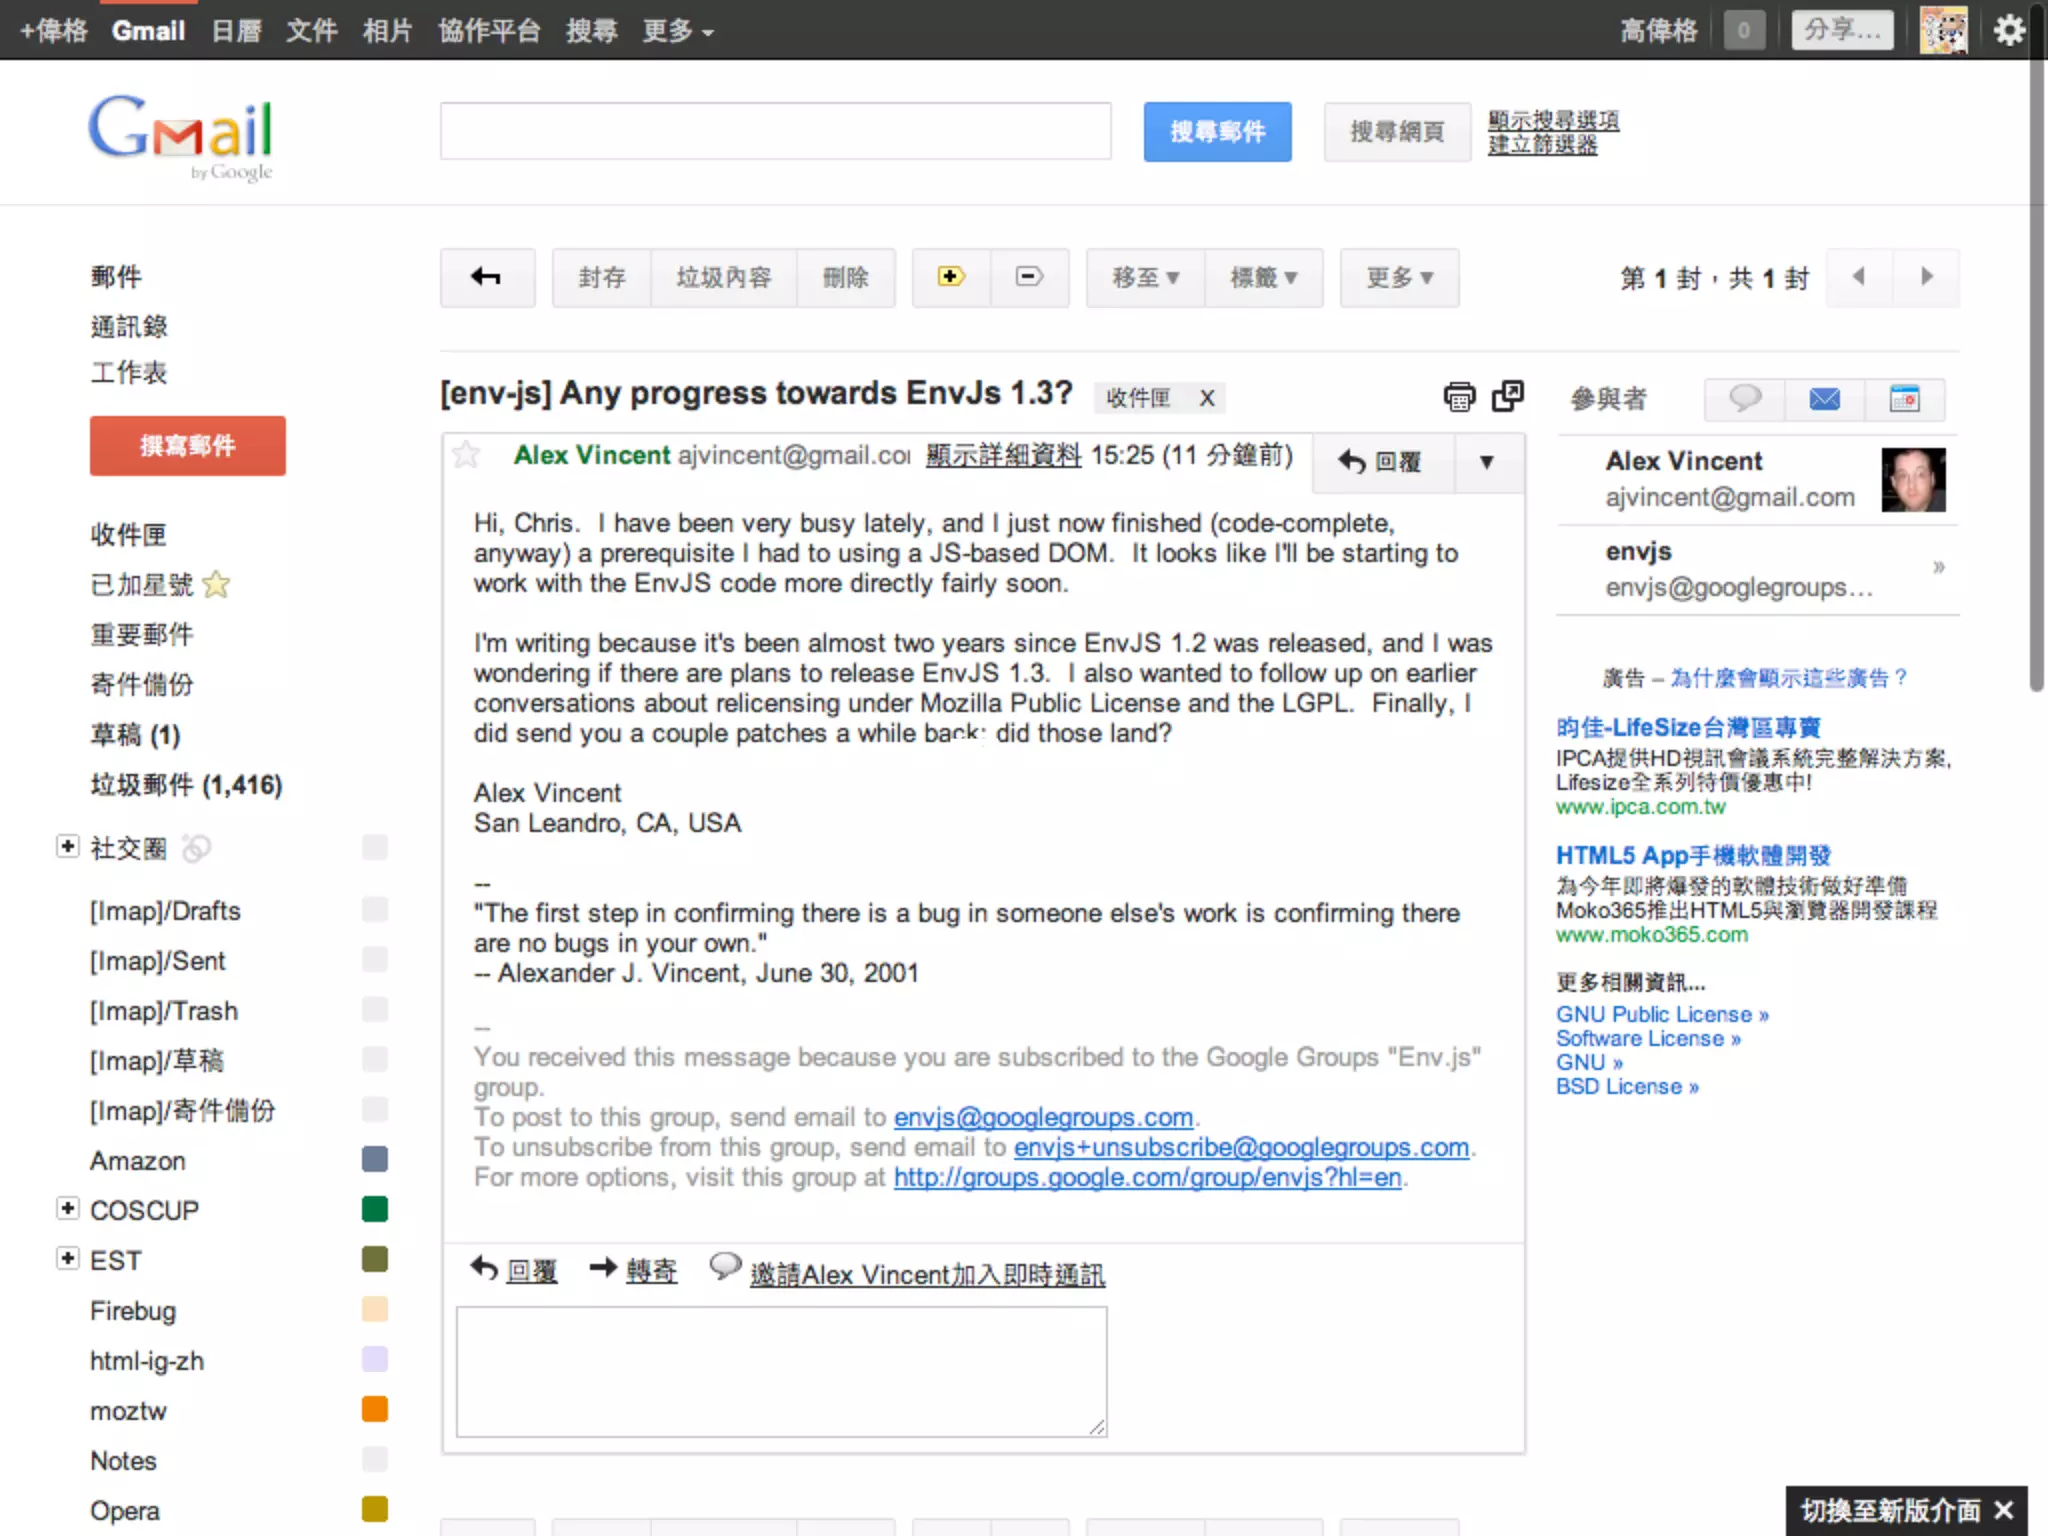Image resolution: width=2048 pixels, height=1536 pixels.
Task: Open message in new window icon
Action: pos(1507,396)
